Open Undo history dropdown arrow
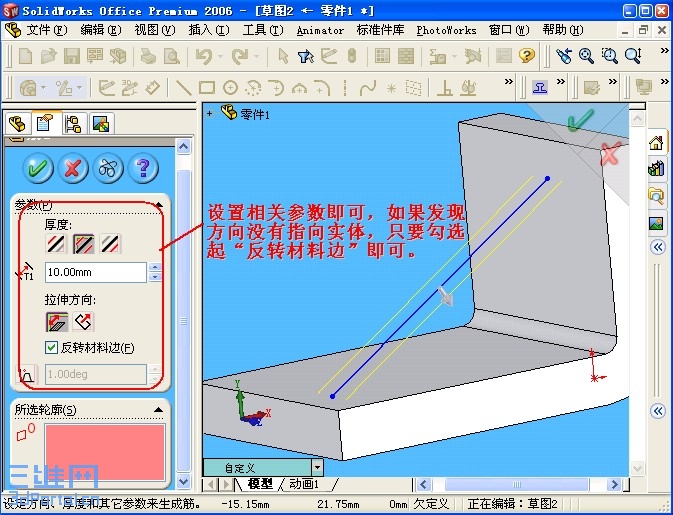 coord(220,56)
